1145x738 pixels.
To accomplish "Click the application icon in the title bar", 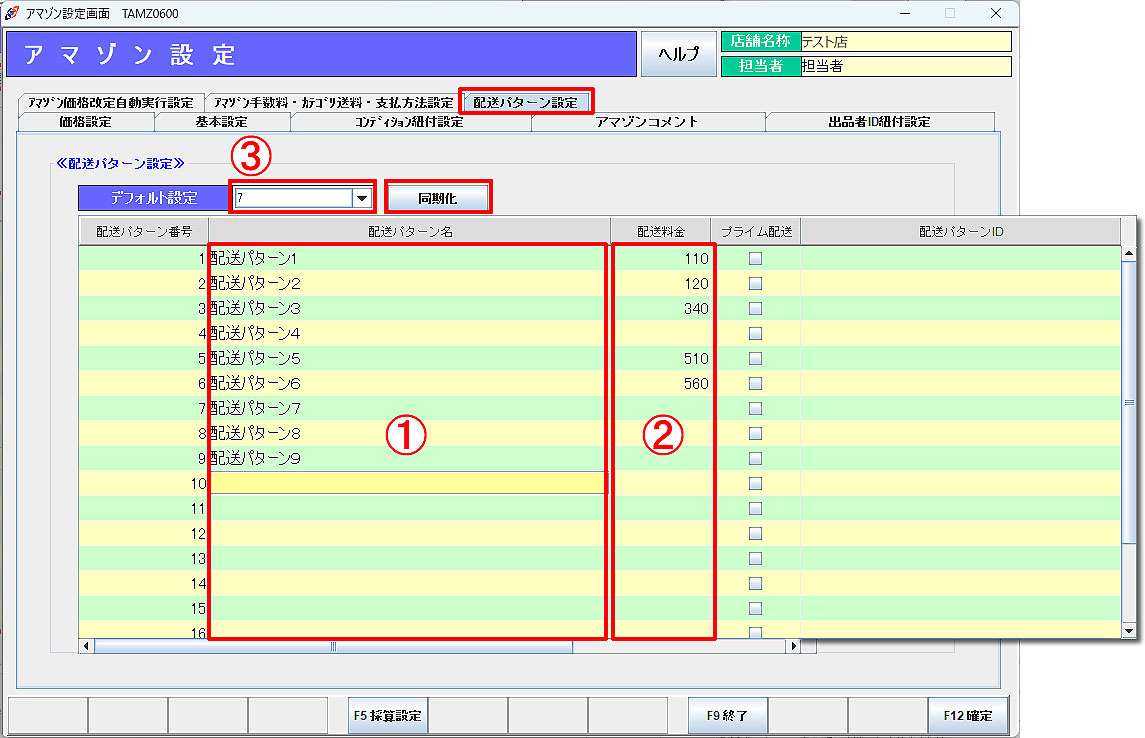I will pos(12,13).
